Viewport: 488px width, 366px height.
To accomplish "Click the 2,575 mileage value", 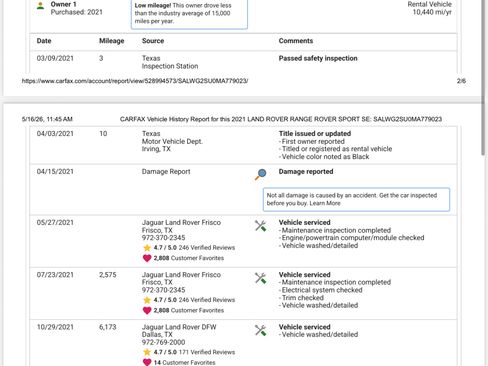I will click(x=108, y=275).
